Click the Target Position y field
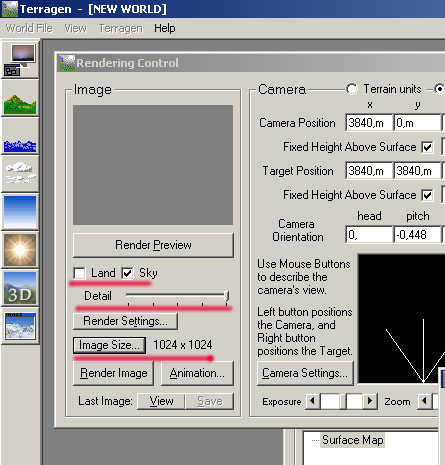The width and height of the screenshot is (445, 465). (417, 171)
